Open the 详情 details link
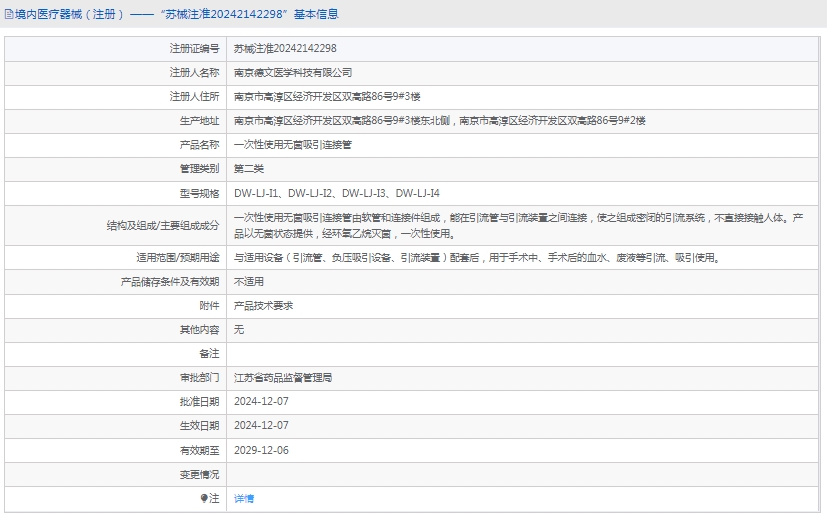The width and height of the screenshot is (827, 517). tap(244, 498)
